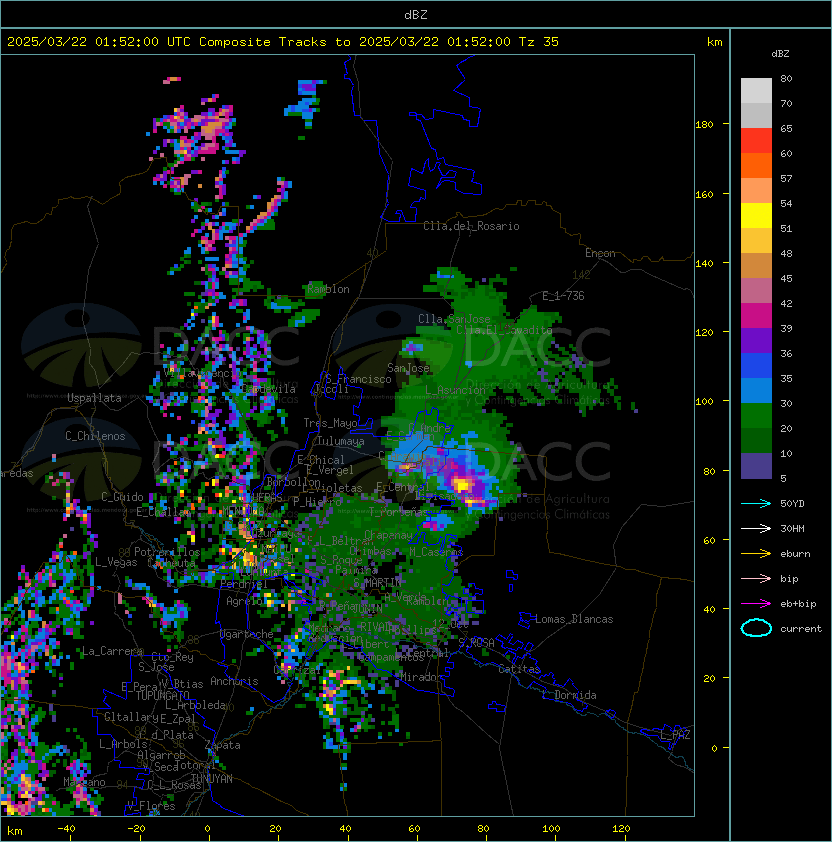
Task: Click the 'current' legend label
Action: [x=801, y=628]
